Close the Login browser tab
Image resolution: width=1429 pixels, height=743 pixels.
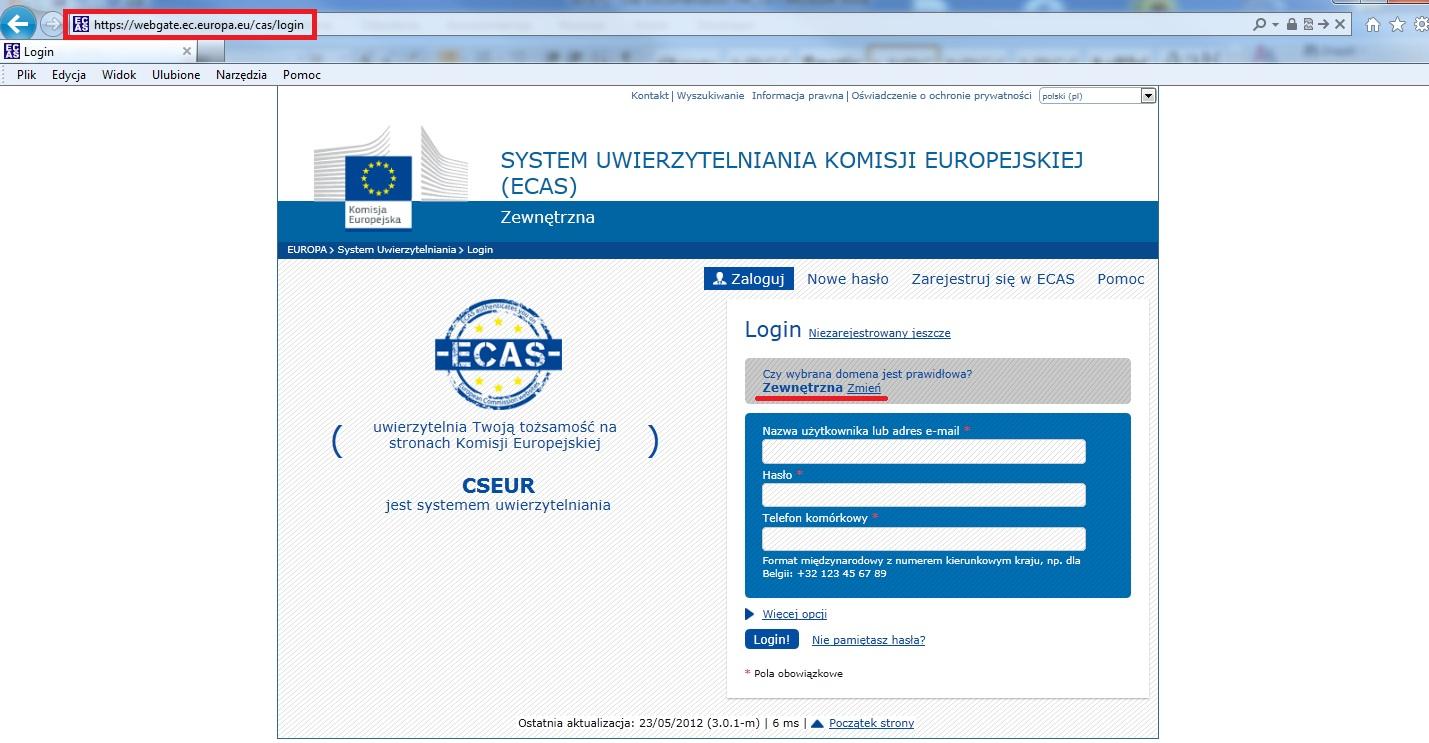coord(186,51)
